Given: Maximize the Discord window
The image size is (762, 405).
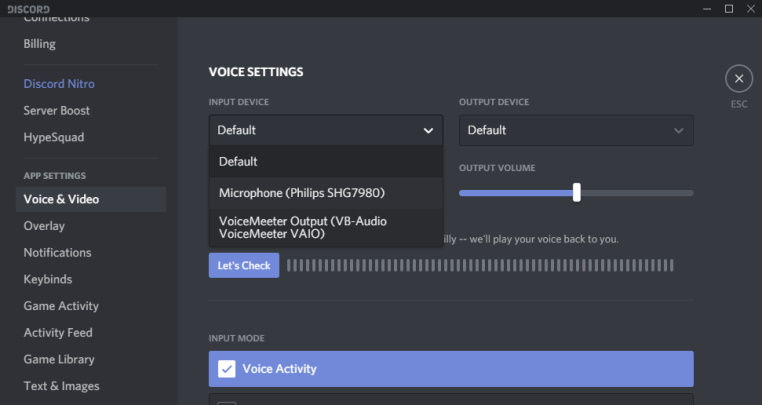Looking at the screenshot, I should point(729,9).
